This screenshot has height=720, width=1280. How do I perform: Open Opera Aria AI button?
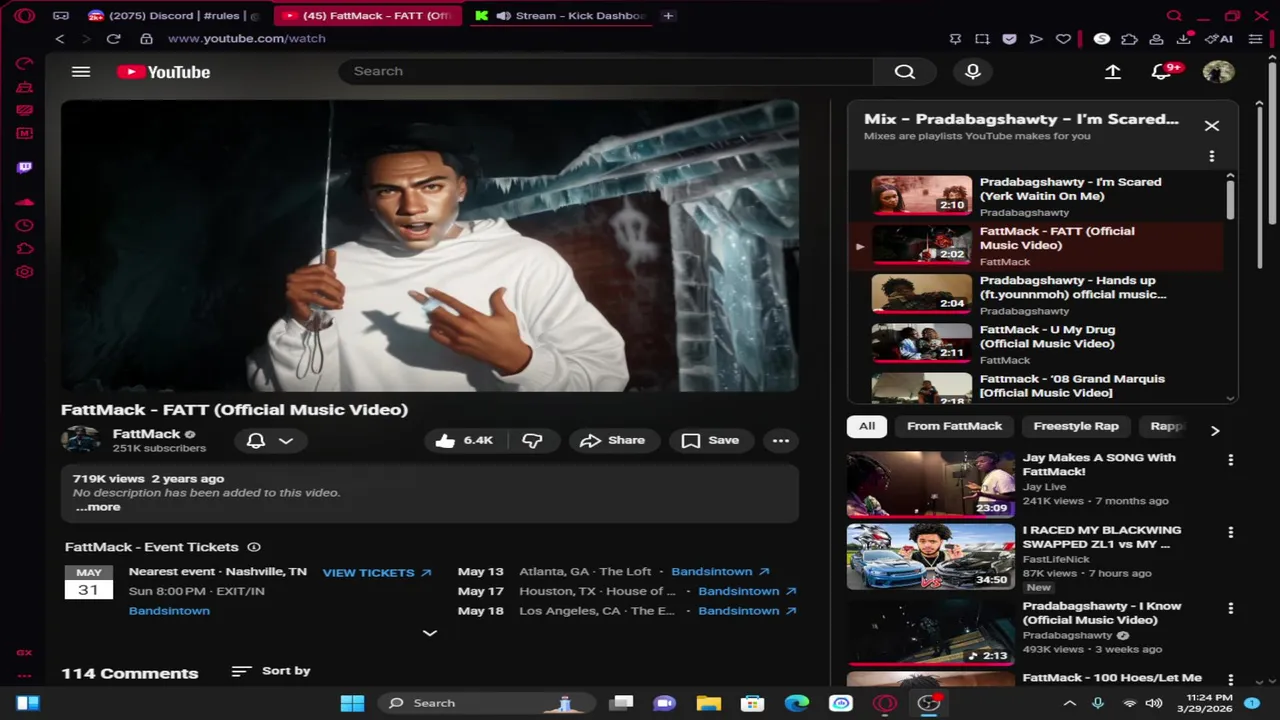[1218, 38]
